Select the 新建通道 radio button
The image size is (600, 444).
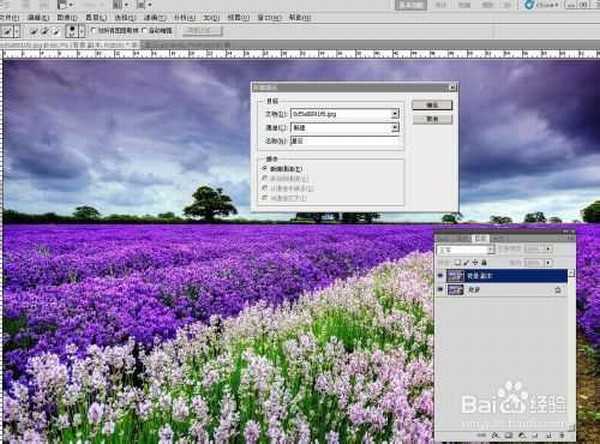coord(264,169)
